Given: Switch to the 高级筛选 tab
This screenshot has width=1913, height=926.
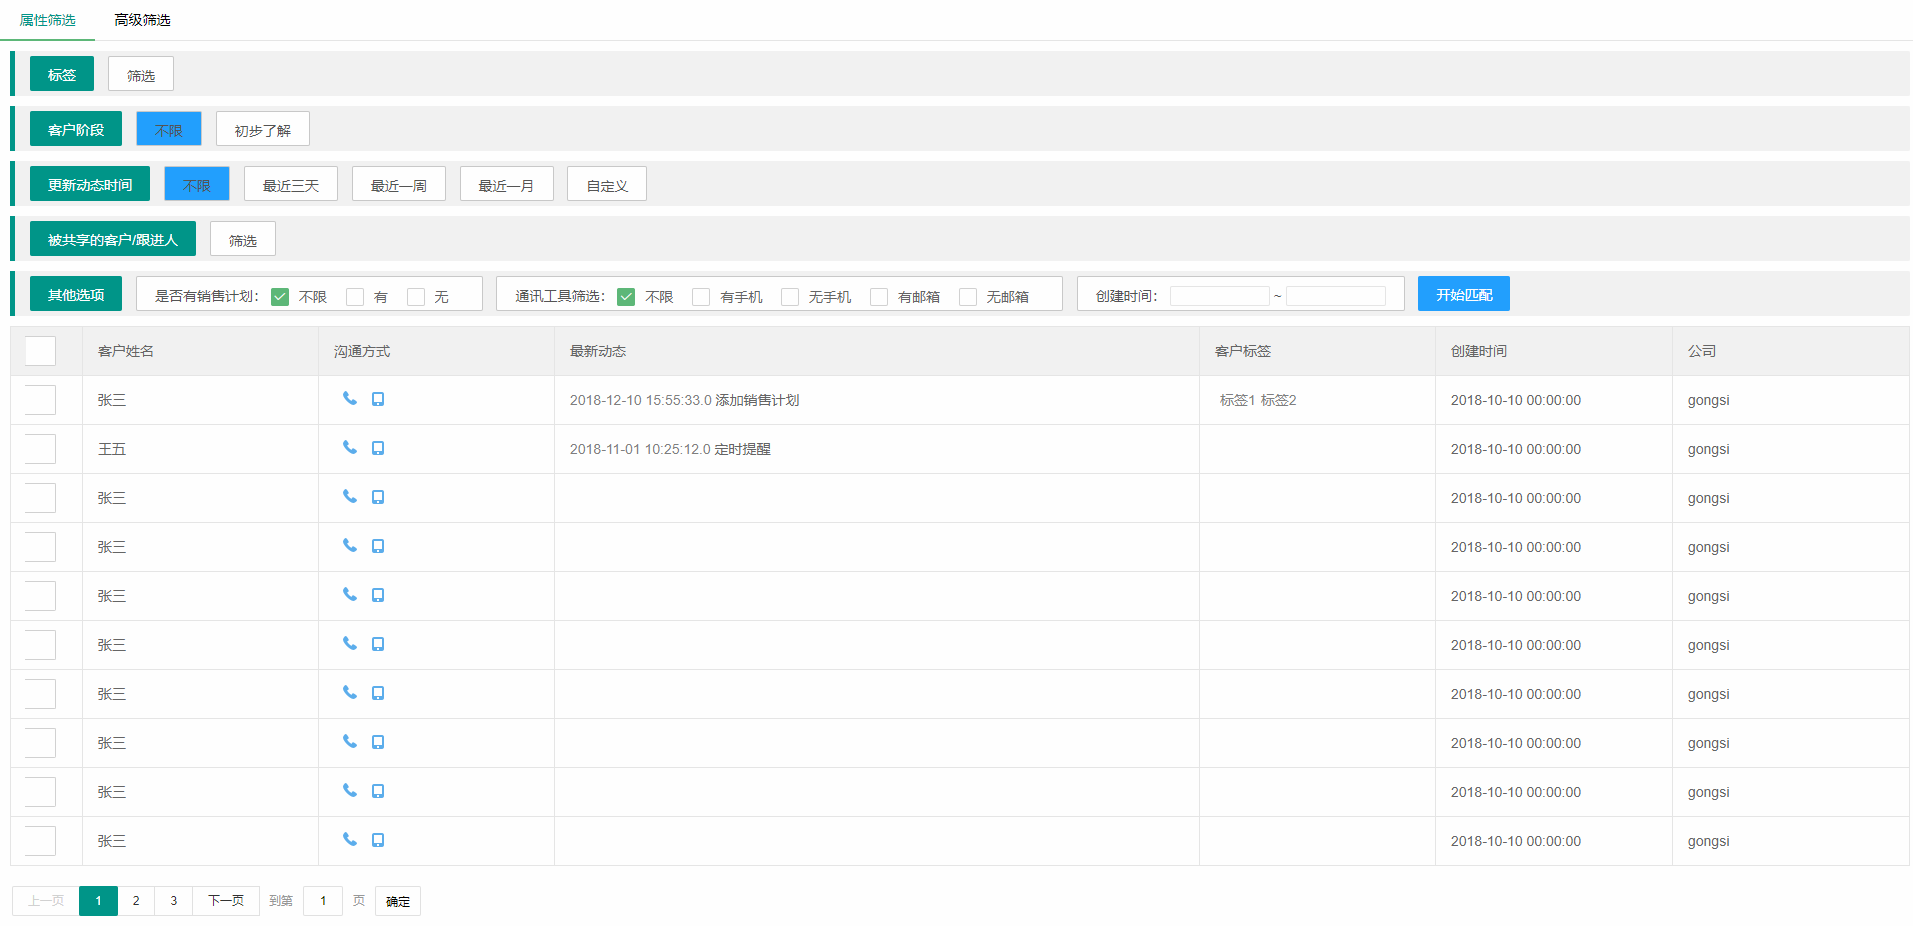Looking at the screenshot, I should [142, 20].
